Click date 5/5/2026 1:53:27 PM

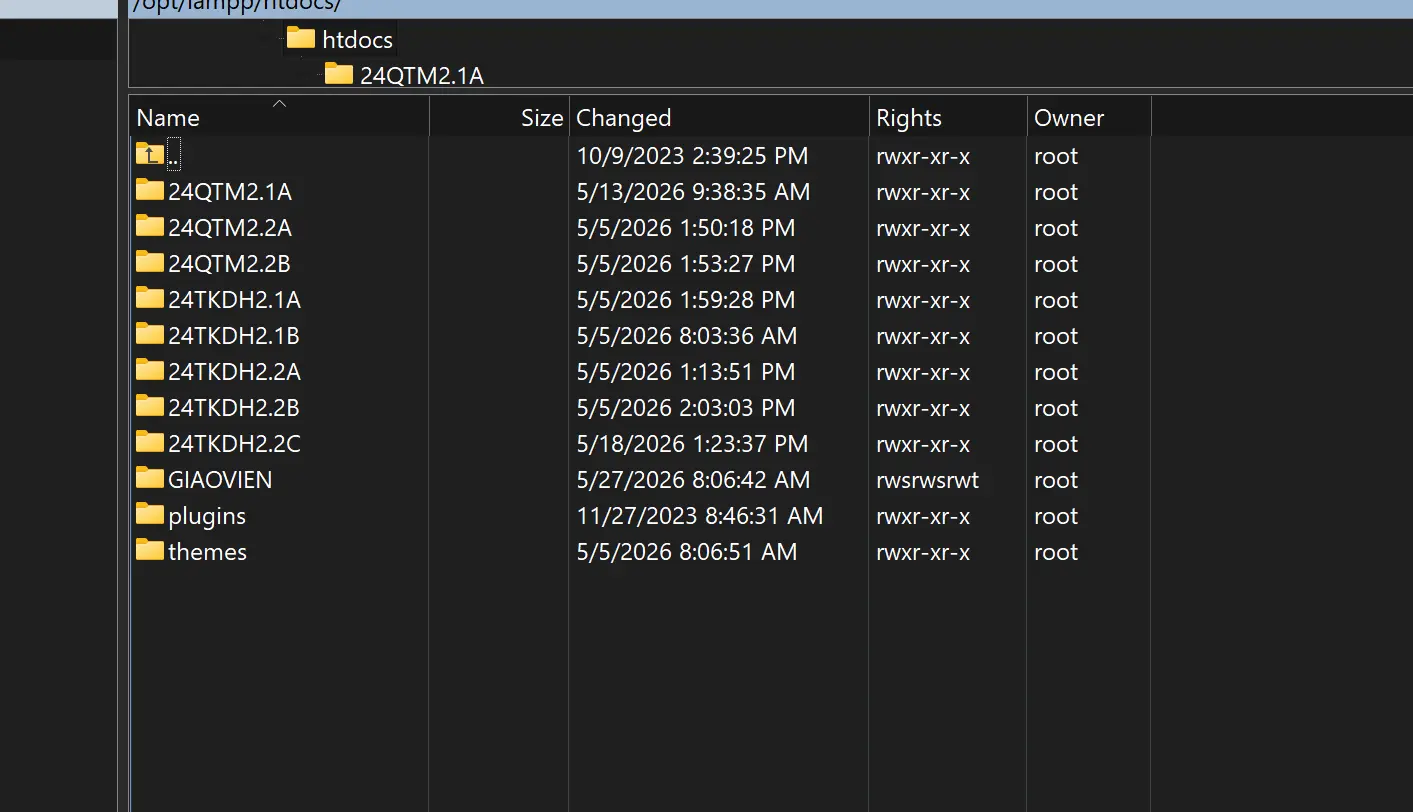[686, 264]
